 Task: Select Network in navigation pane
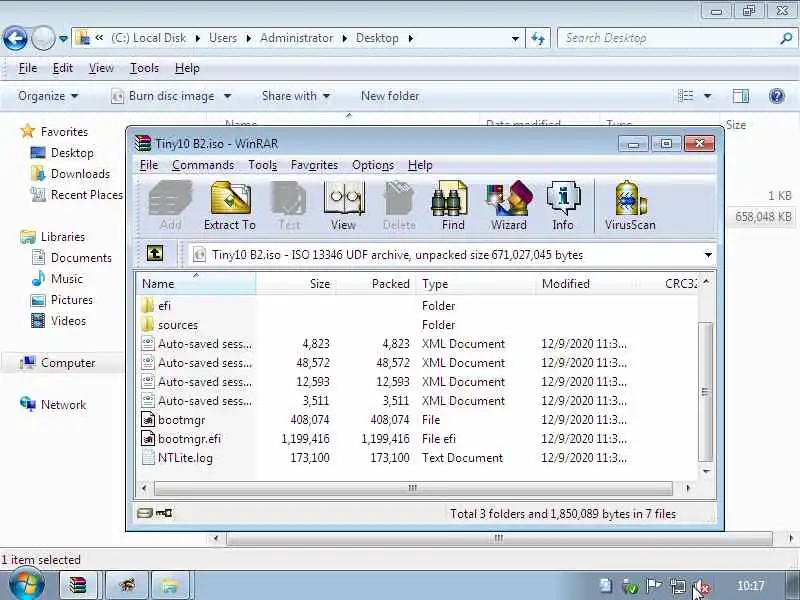tap(53, 405)
